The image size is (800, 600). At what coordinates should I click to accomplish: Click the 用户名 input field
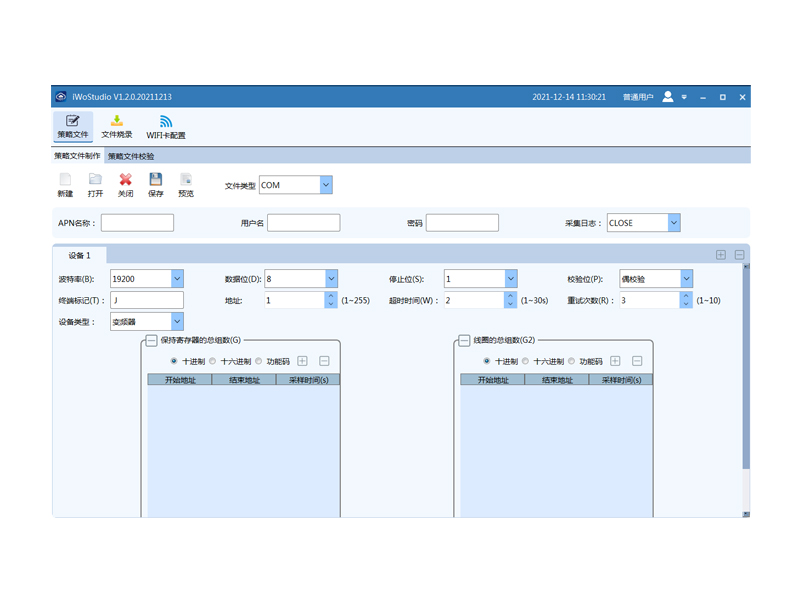coord(304,222)
